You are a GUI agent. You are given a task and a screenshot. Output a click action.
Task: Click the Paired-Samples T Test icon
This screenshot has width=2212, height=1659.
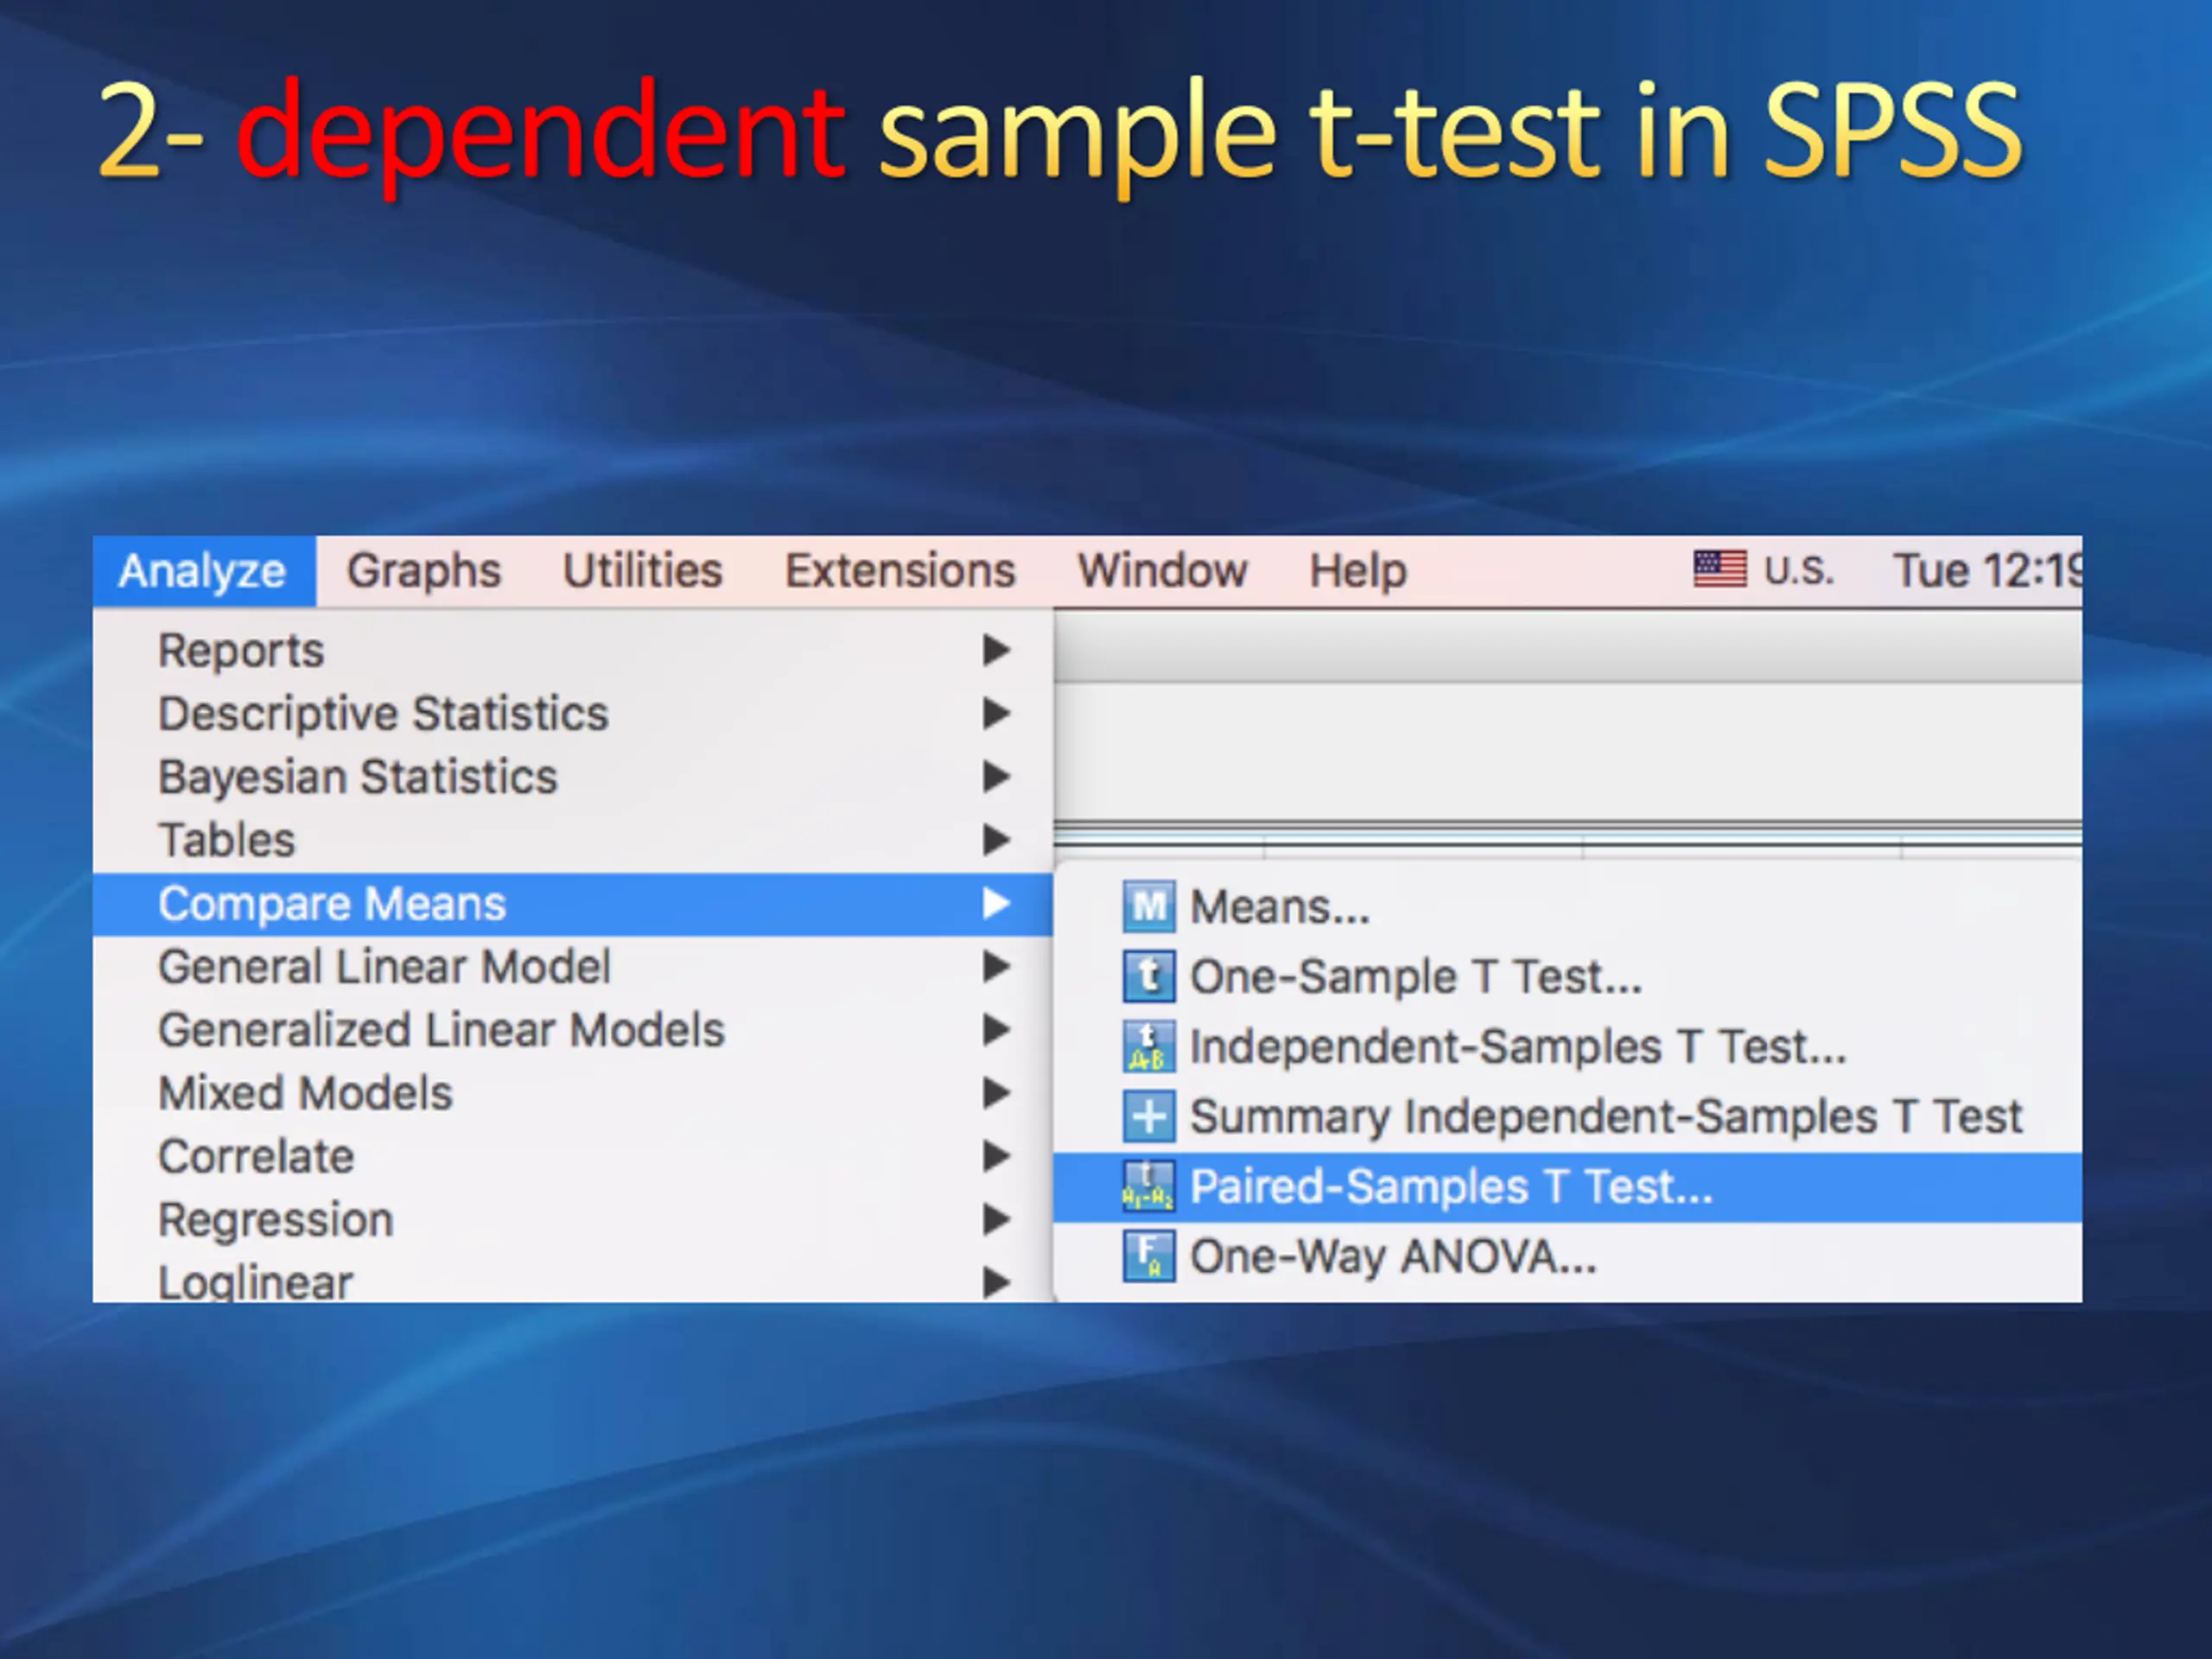(x=1148, y=1186)
